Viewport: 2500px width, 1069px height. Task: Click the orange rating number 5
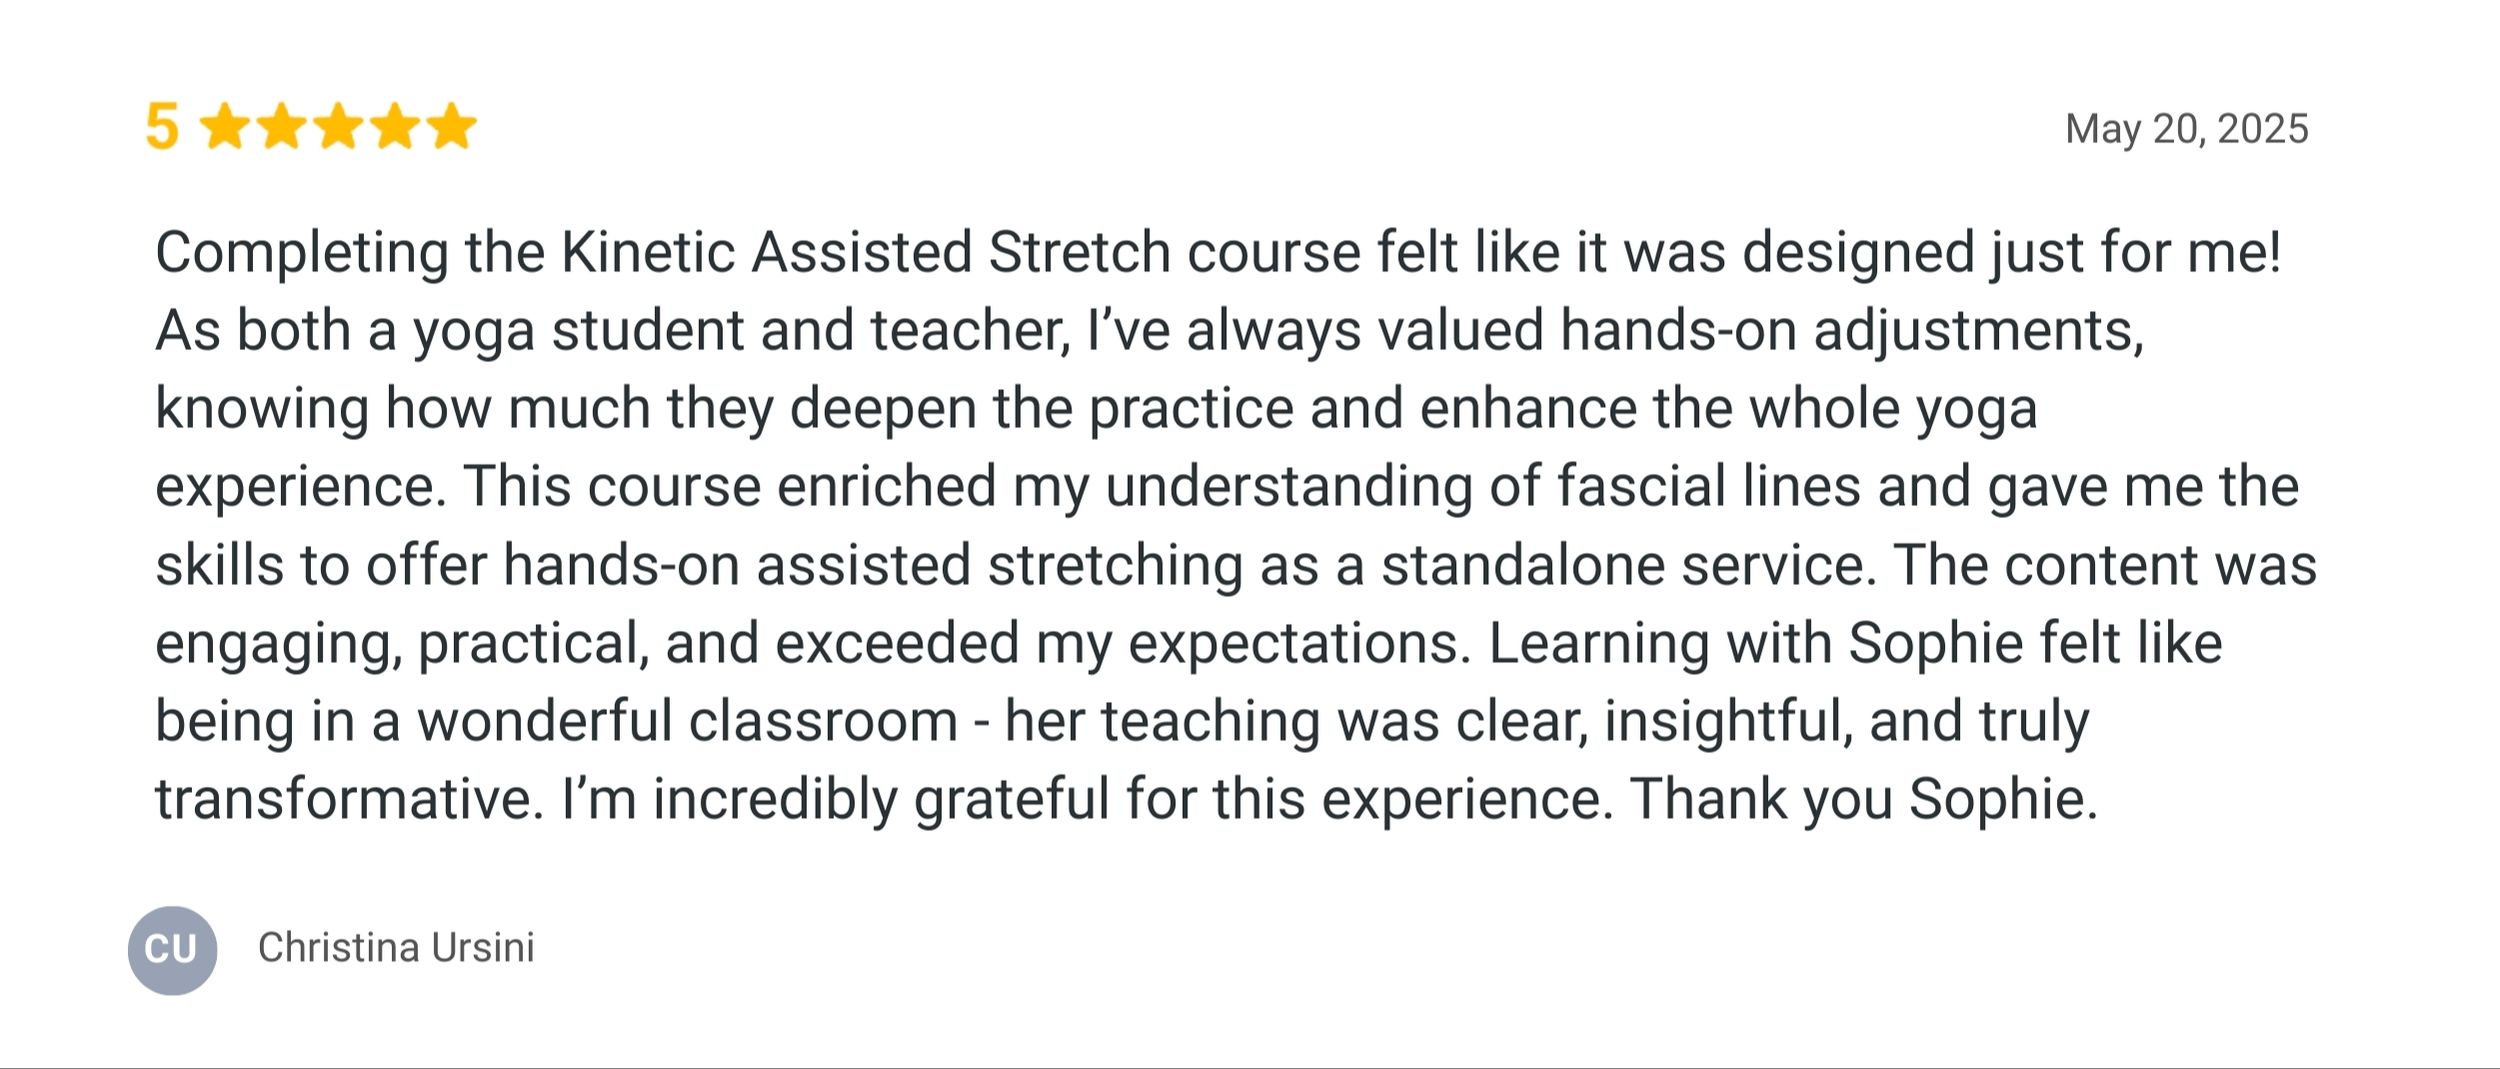[x=162, y=127]
